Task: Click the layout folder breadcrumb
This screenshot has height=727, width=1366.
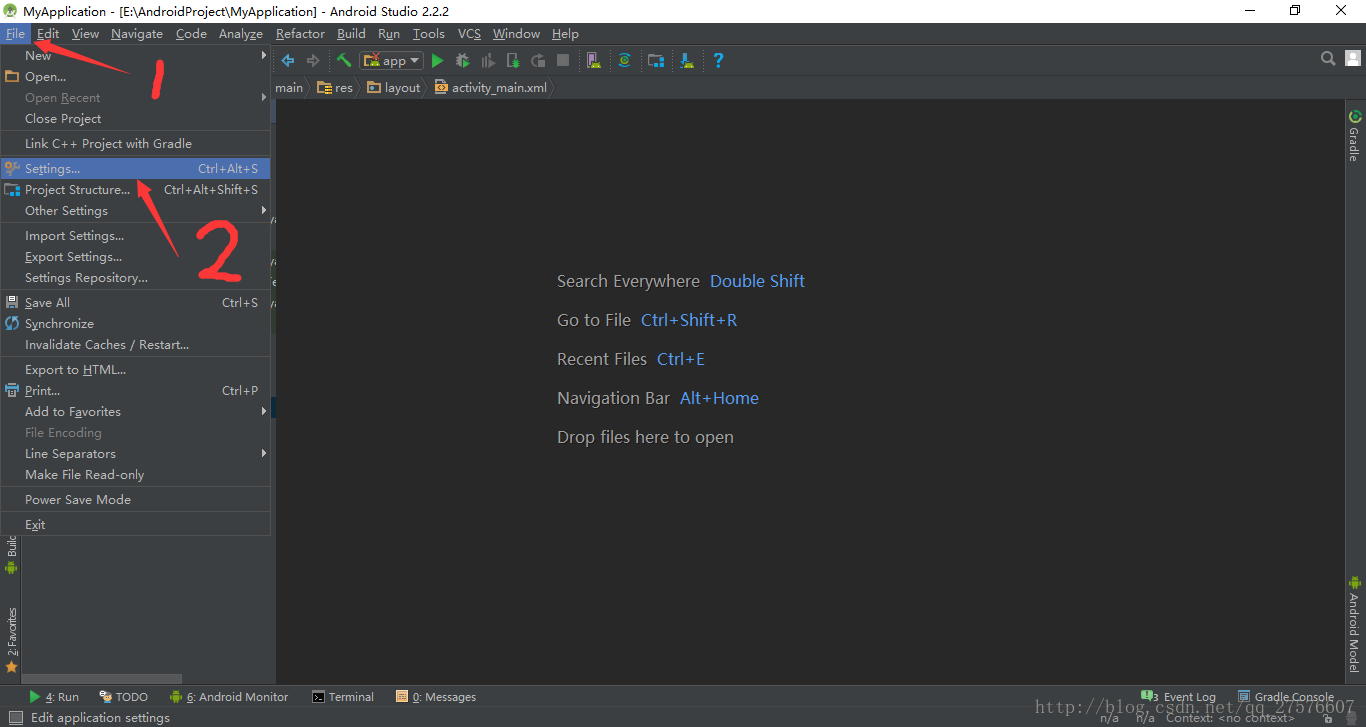Action: pos(394,87)
